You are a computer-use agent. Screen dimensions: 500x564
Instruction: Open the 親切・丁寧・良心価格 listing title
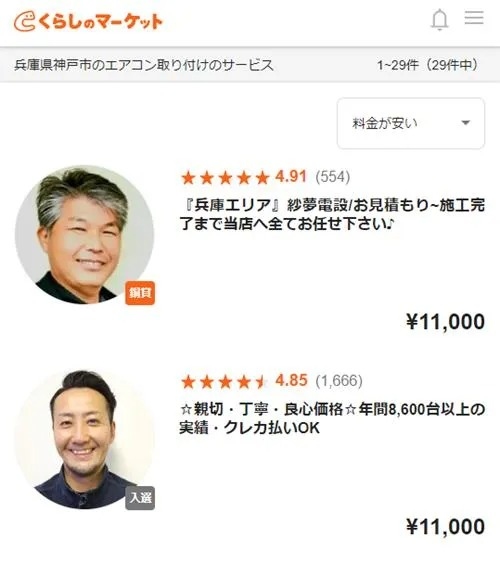pyautogui.click(x=332, y=418)
